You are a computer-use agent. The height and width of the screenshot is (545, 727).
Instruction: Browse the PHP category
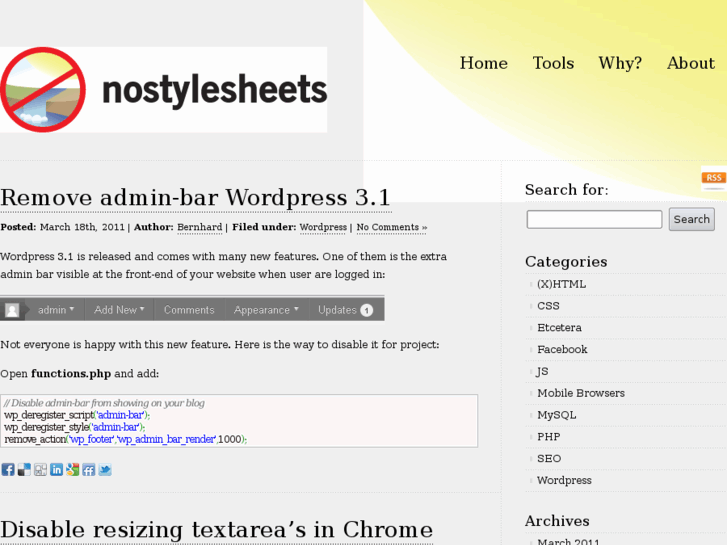[x=548, y=437]
